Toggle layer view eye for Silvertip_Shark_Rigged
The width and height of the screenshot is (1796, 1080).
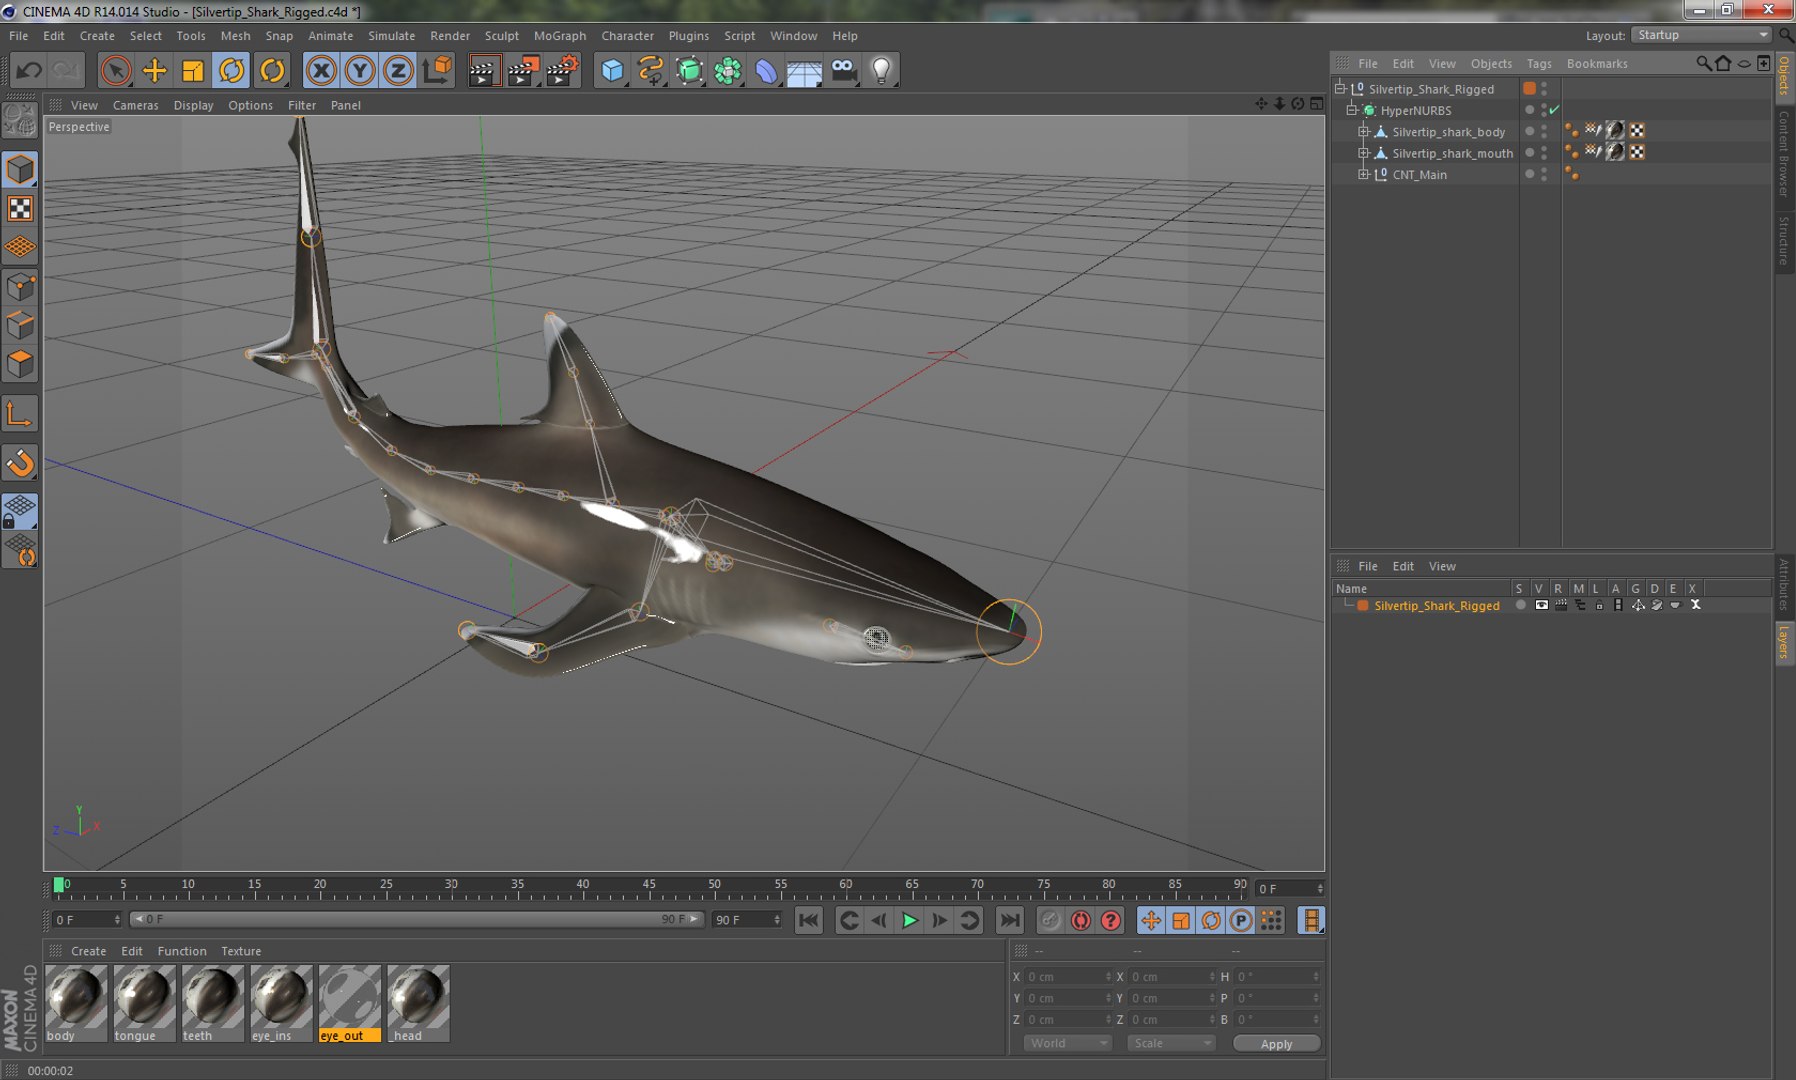click(1541, 605)
